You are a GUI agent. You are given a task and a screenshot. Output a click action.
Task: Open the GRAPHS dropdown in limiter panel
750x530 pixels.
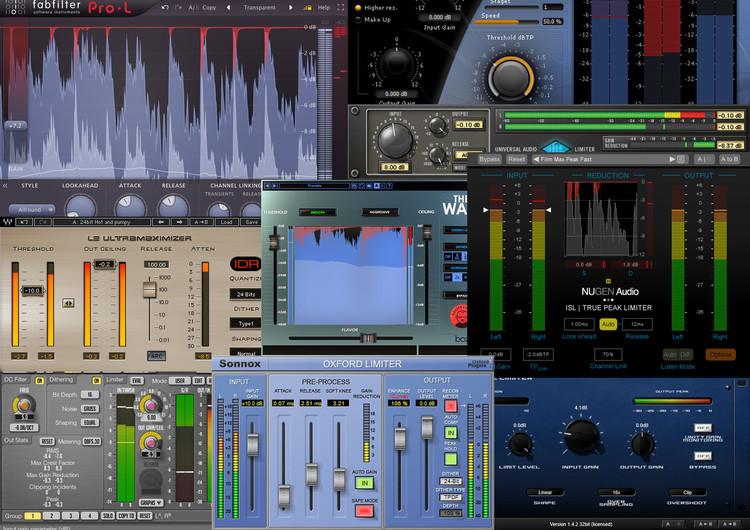click(x=151, y=503)
